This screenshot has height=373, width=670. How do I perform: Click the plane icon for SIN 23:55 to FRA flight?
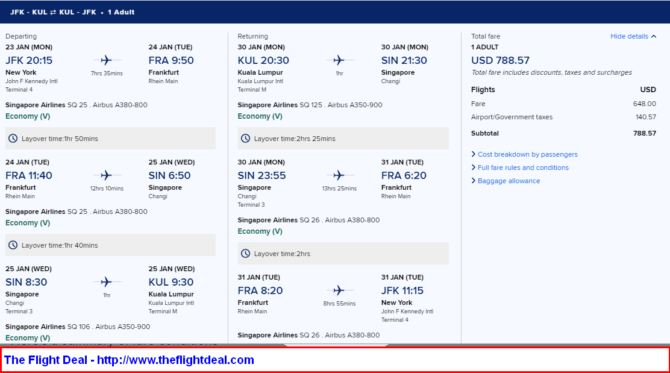(x=338, y=175)
